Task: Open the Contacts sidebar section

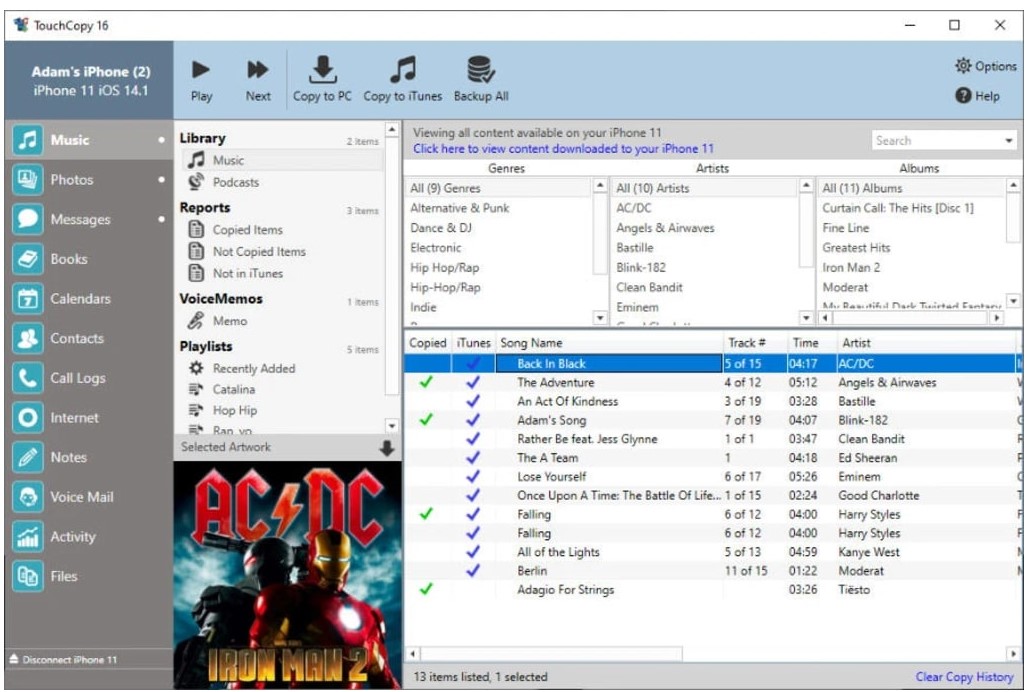Action: (89, 338)
